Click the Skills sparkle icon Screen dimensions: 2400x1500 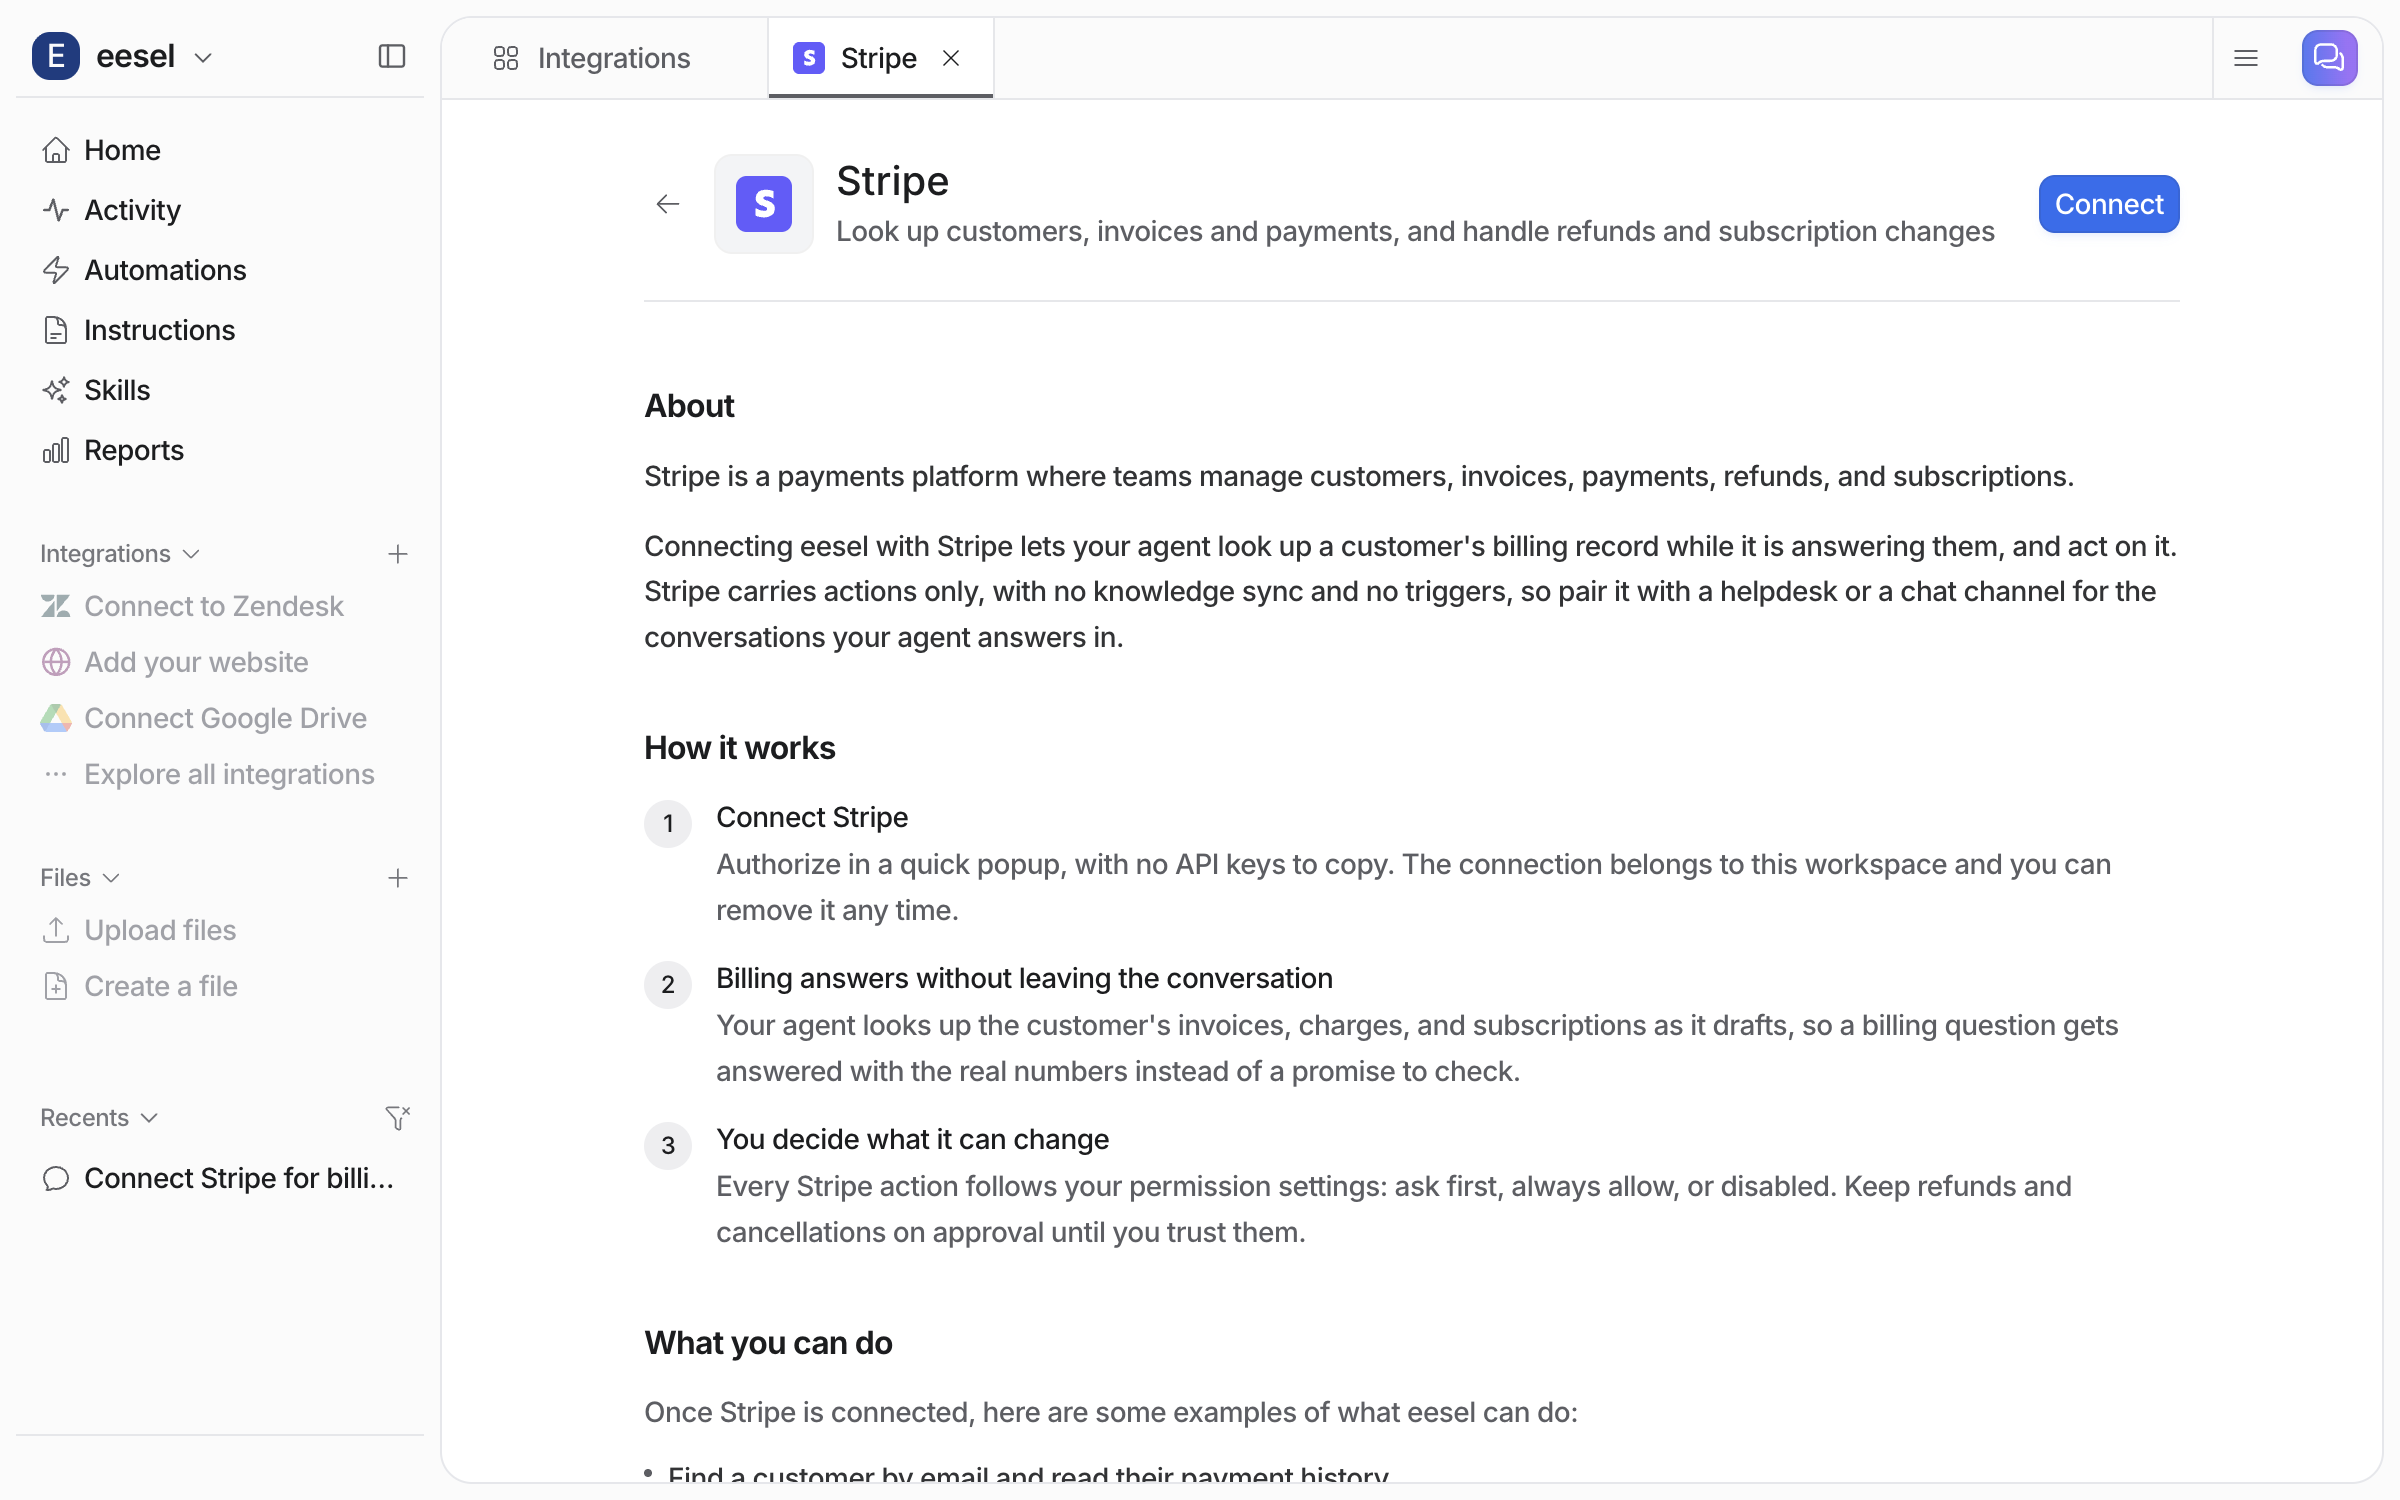[56, 390]
